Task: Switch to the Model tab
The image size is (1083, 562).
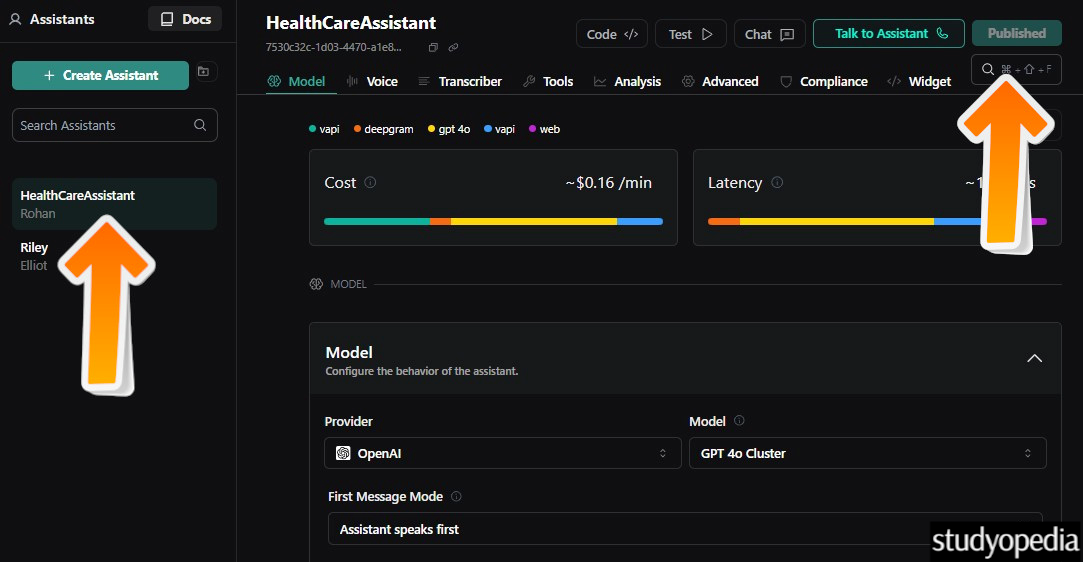Action: (x=296, y=81)
